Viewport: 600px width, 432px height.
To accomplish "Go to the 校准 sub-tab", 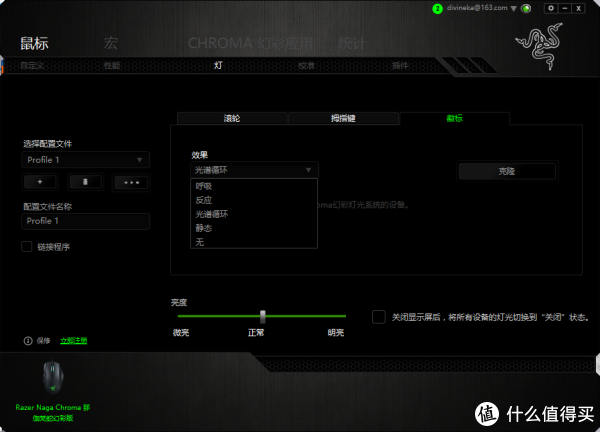I will 306,65.
